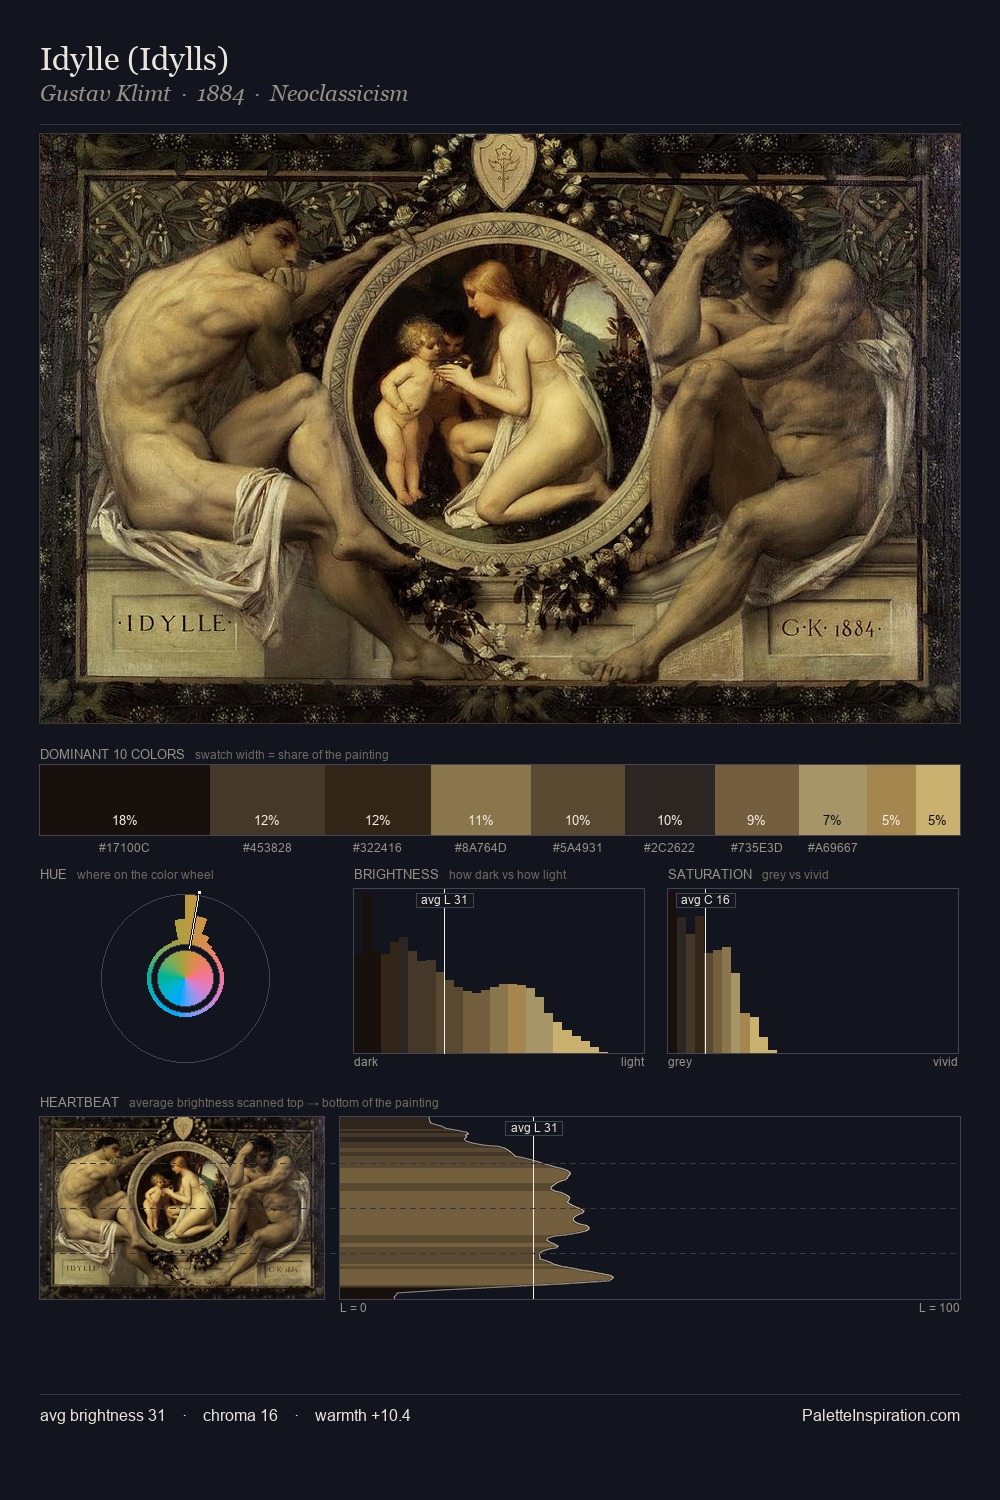Click the hex label "#453828"

point(267,848)
